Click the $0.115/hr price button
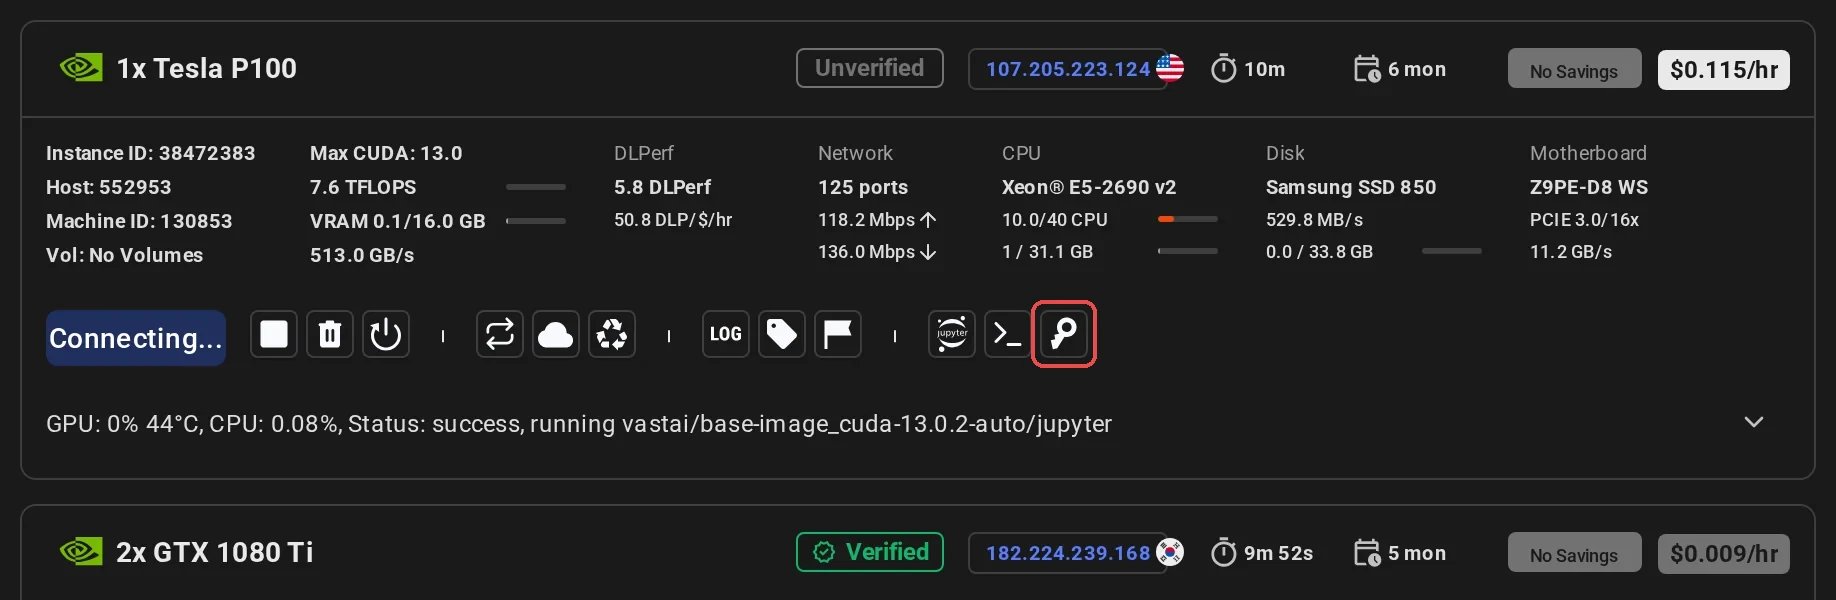The image size is (1836, 600). point(1724,70)
